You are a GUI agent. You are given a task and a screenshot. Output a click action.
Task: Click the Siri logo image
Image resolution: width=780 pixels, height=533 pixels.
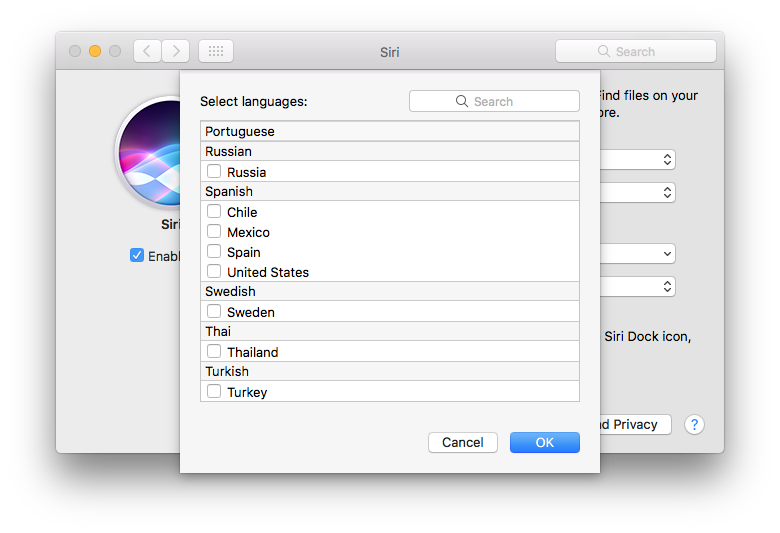[149, 152]
